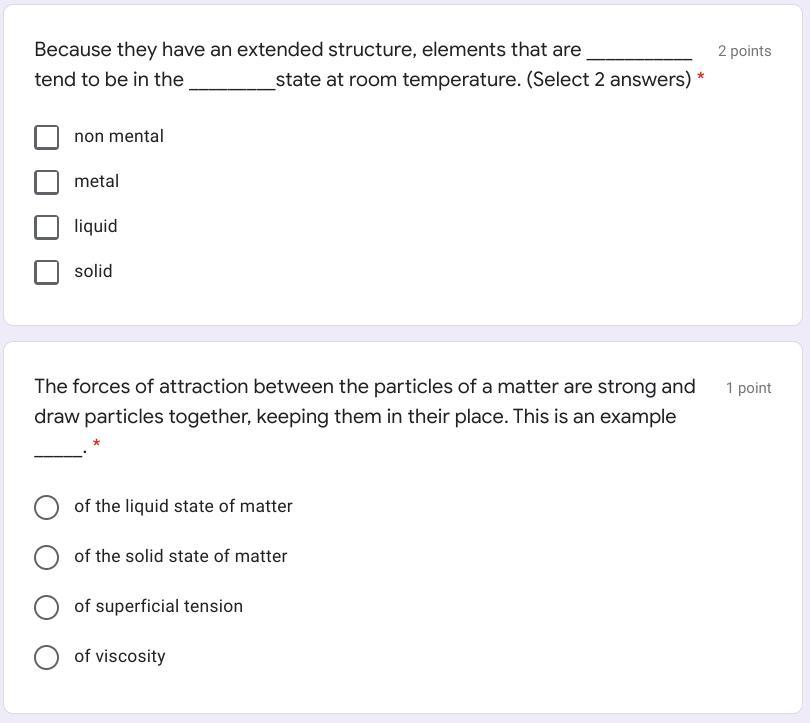Mark the 'solid' checkbox

47,272
